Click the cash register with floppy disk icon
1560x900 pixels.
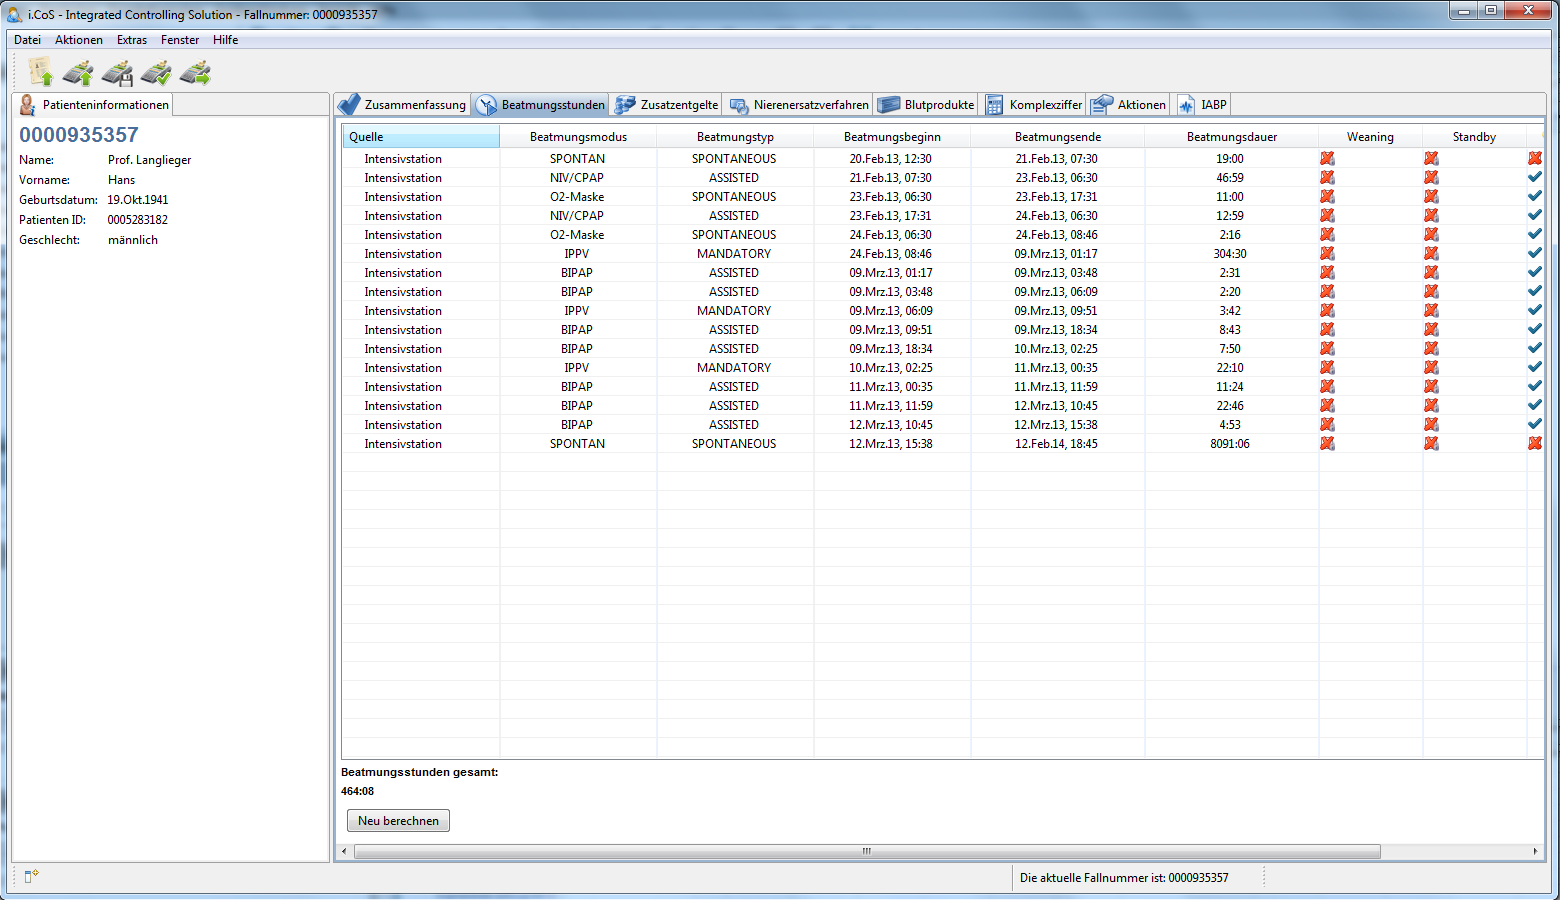pos(117,73)
